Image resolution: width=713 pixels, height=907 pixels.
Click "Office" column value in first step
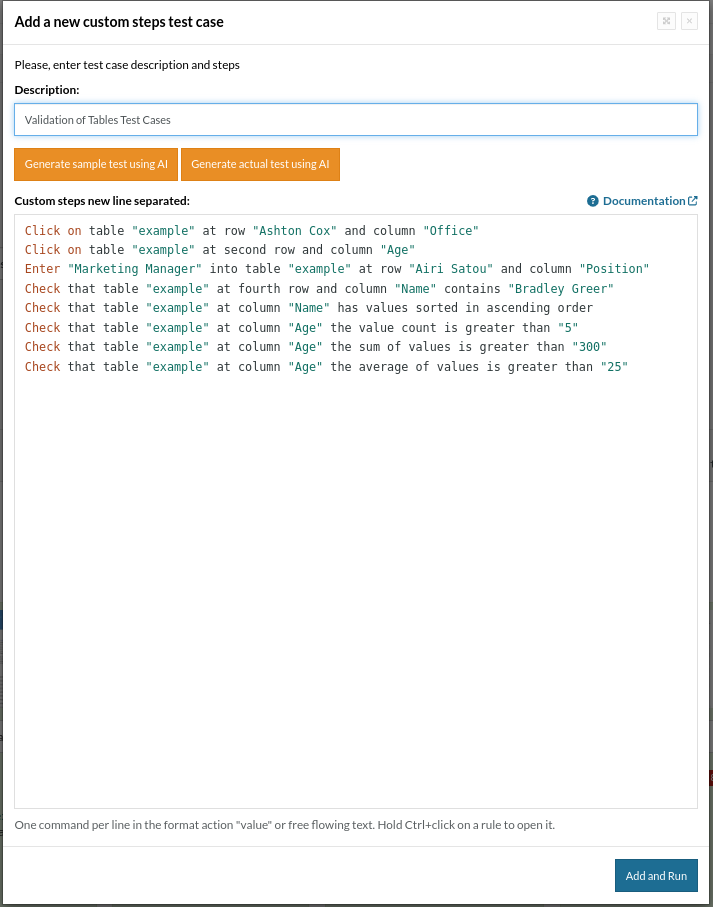(x=451, y=231)
